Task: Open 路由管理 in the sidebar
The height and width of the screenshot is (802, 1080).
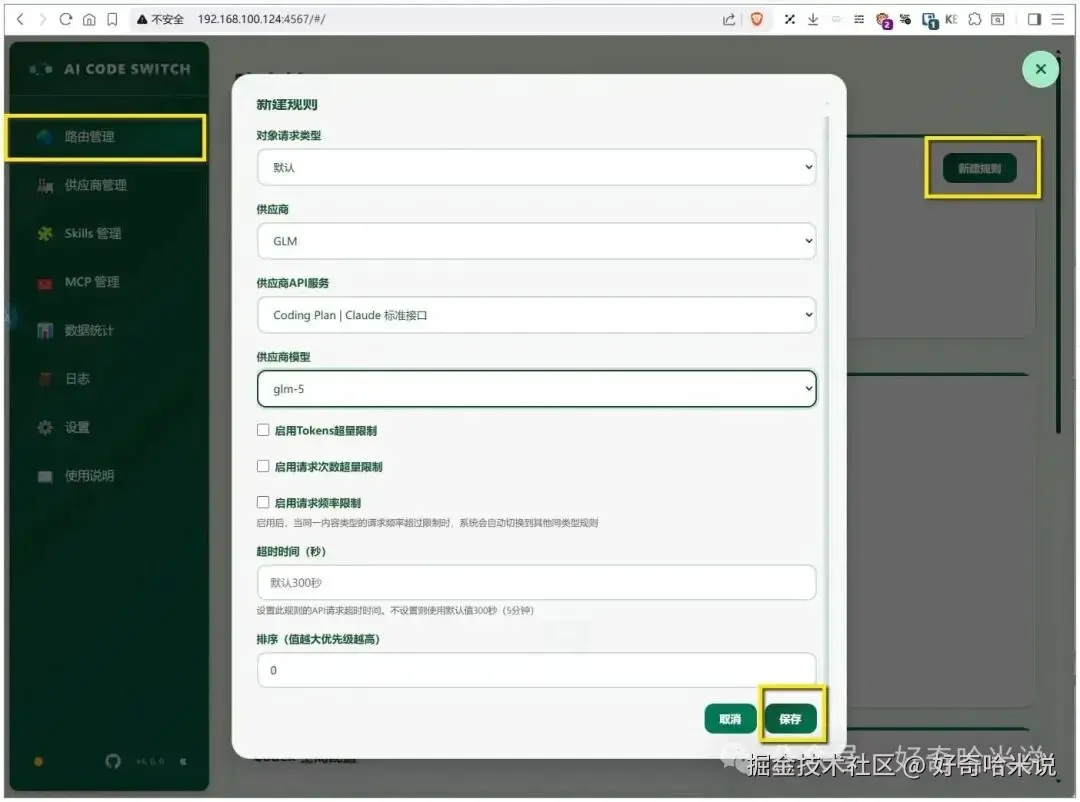Action: 106,137
